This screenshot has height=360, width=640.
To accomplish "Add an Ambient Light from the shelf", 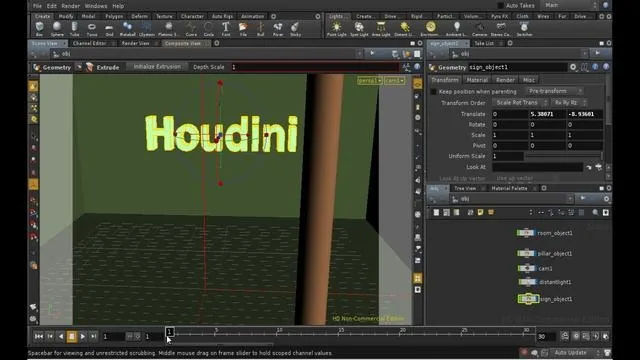I will click(456, 29).
